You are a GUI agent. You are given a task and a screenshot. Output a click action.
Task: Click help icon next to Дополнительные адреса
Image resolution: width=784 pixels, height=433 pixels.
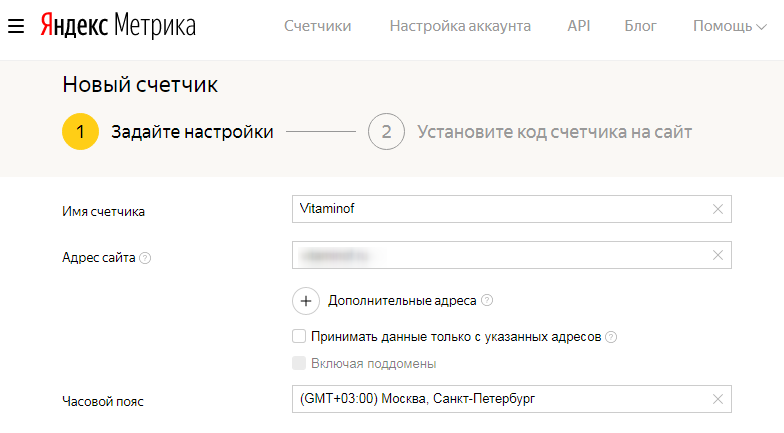pyautogui.click(x=487, y=300)
